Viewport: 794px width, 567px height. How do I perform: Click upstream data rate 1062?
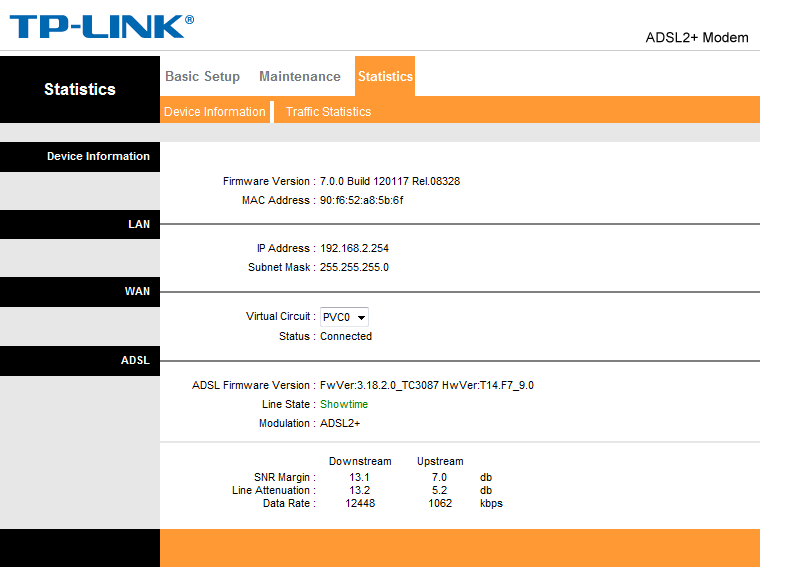coord(440,504)
